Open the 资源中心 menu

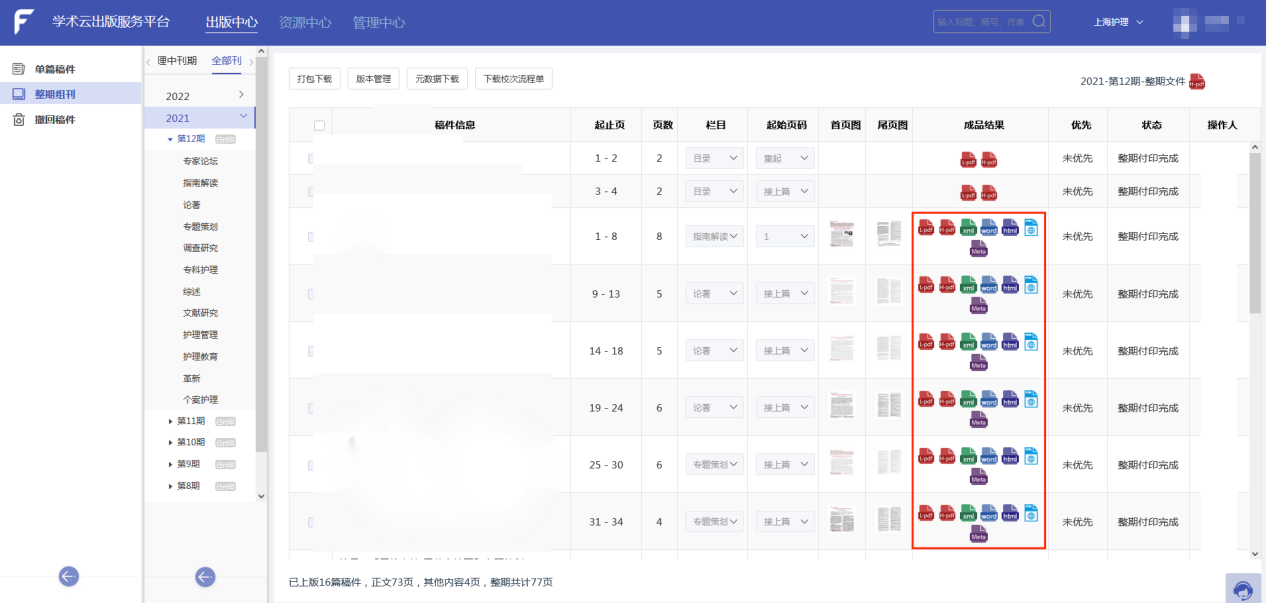(x=305, y=20)
